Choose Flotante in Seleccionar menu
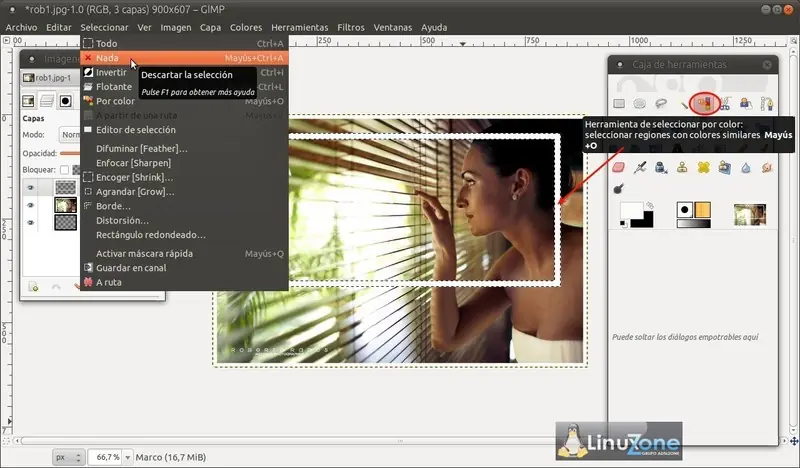This screenshot has width=800, height=468. click(184, 87)
